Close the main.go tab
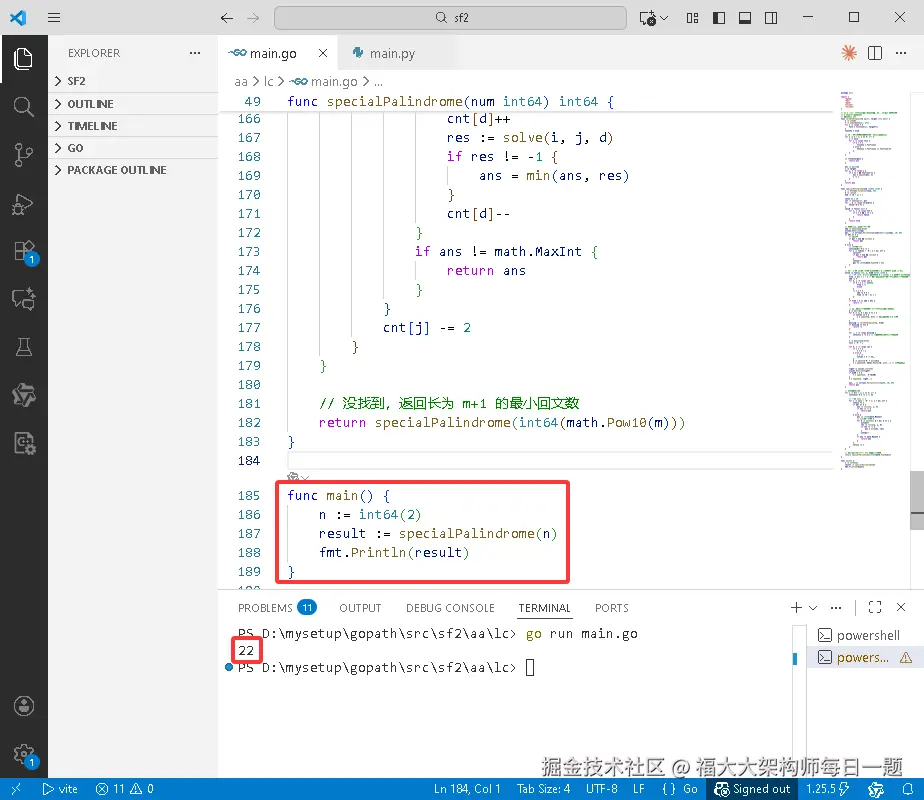The width and height of the screenshot is (924, 800). [323, 53]
